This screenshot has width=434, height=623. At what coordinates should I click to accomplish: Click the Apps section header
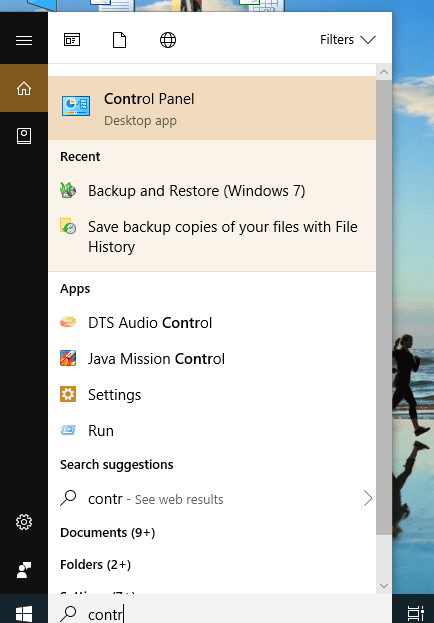tap(75, 289)
